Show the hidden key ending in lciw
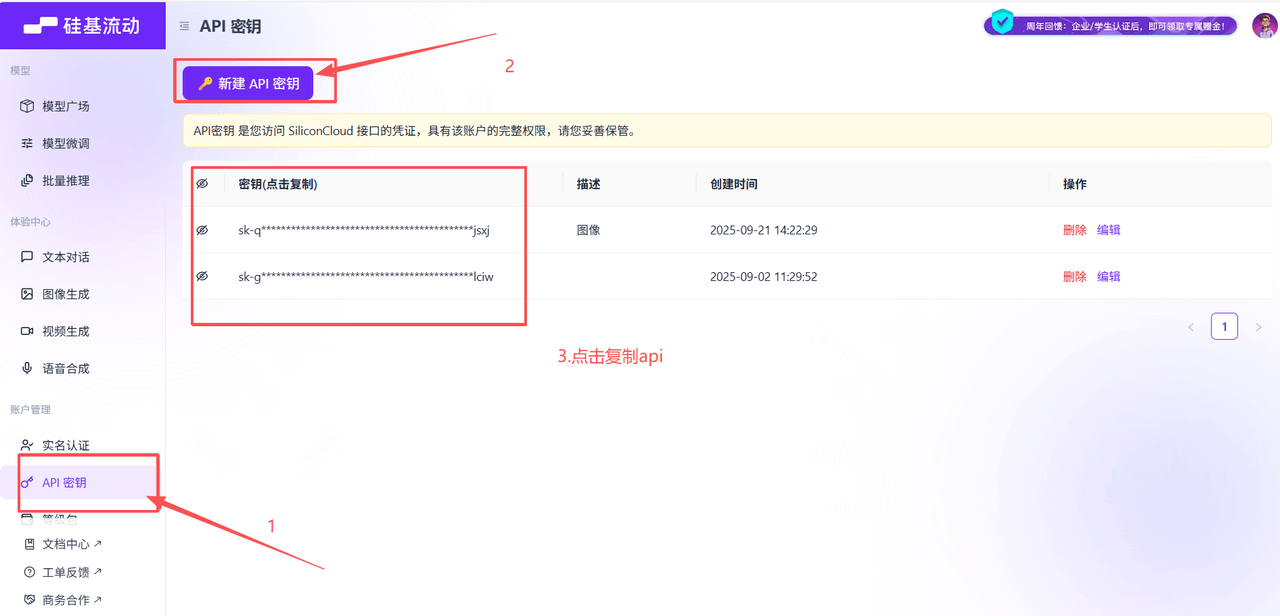 click(202, 276)
